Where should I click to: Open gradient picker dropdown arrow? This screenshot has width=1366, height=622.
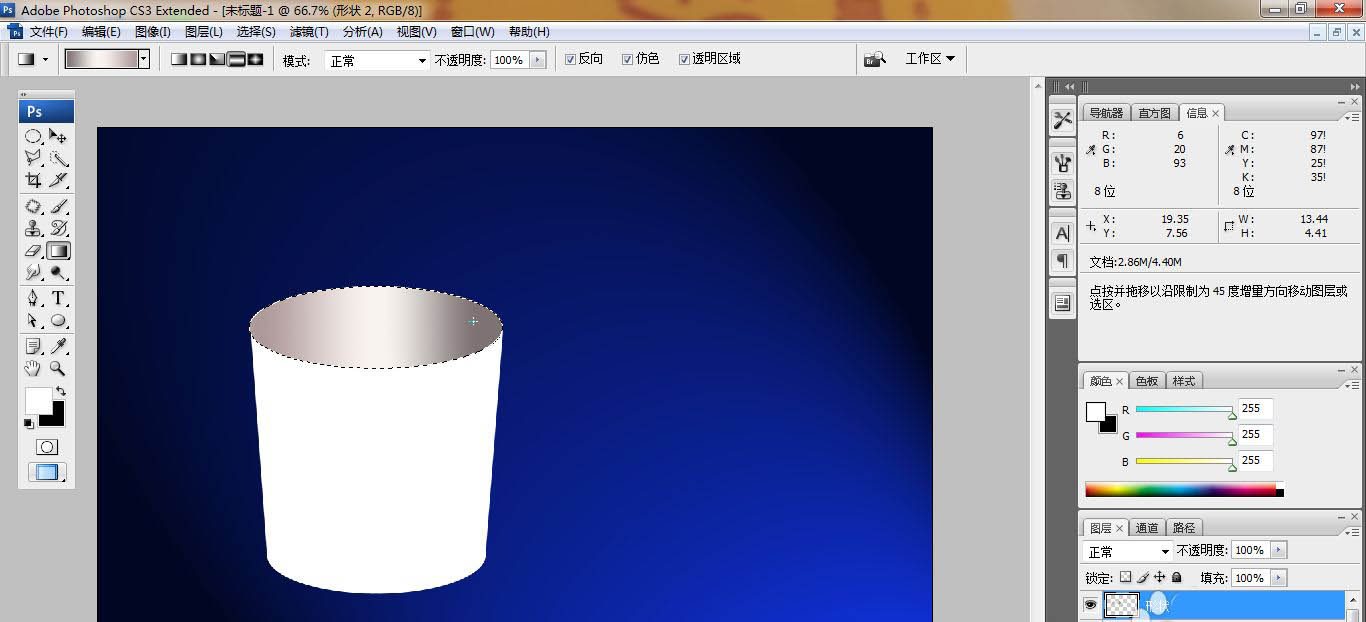144,59
